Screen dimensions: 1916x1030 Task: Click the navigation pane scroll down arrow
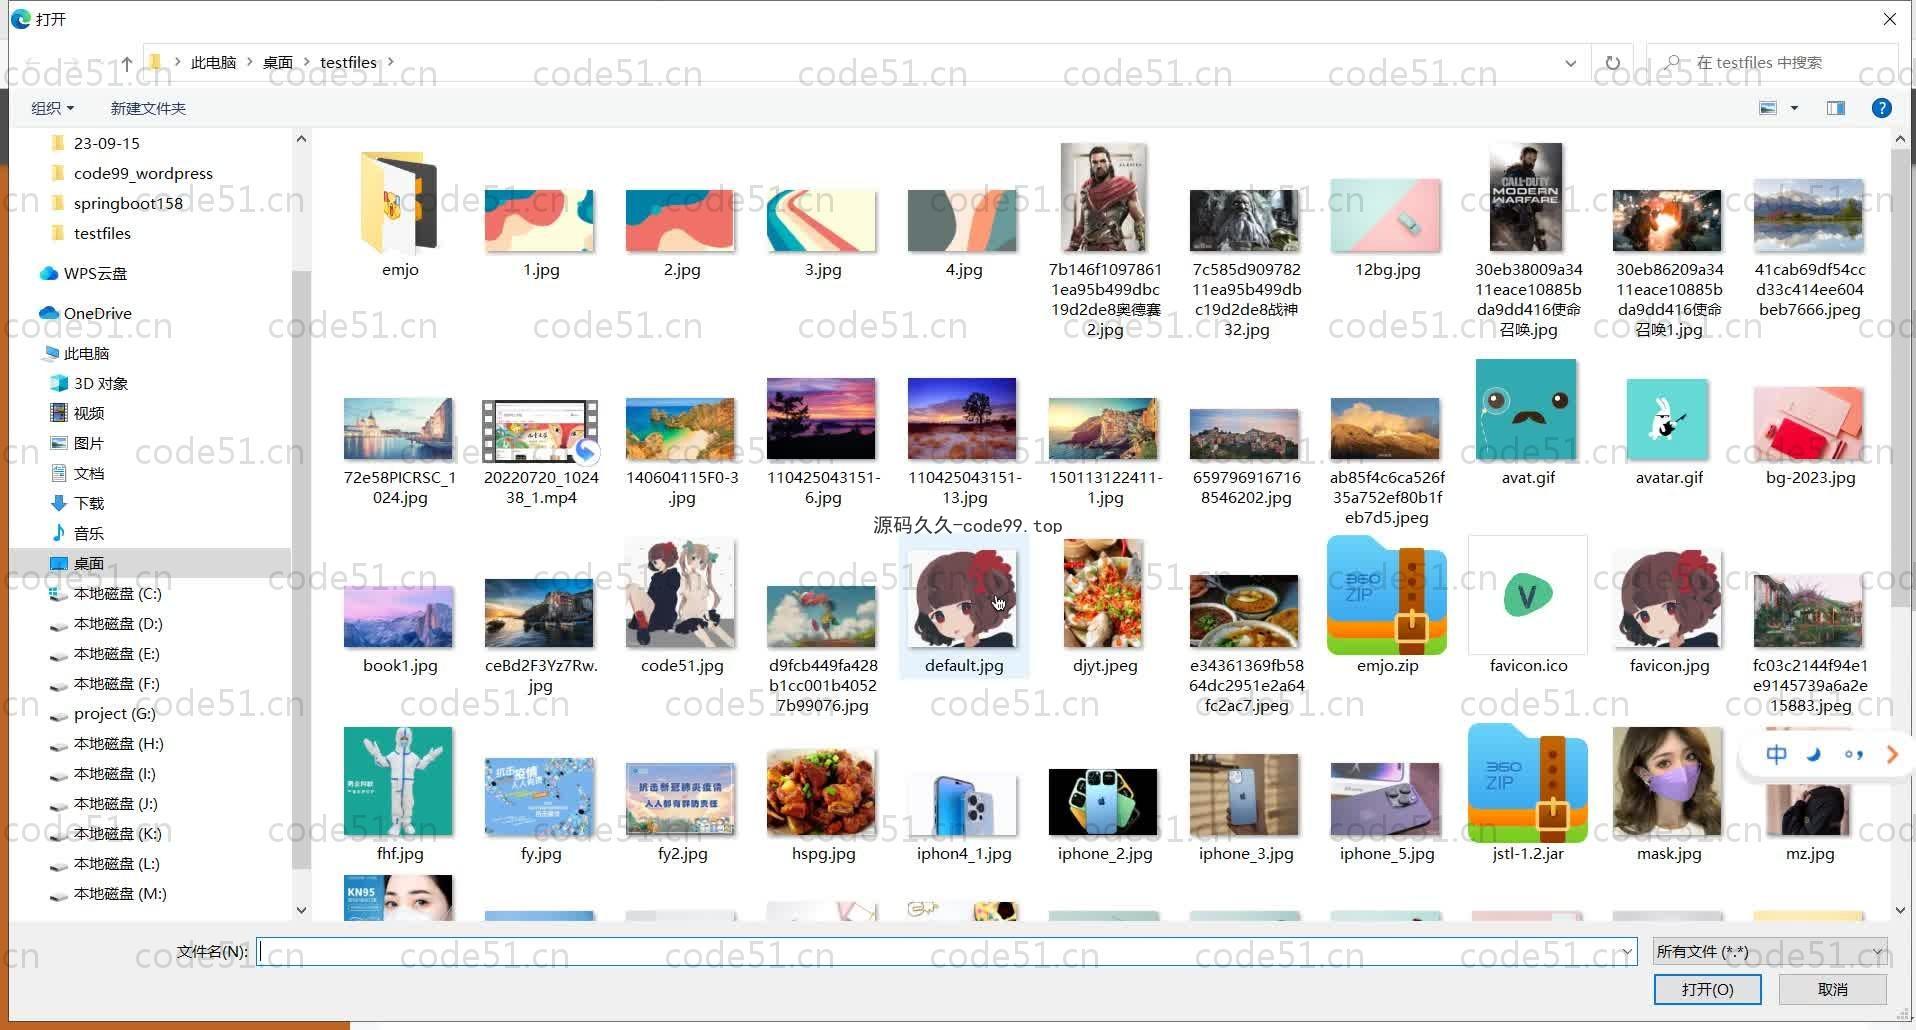[301, 910]
